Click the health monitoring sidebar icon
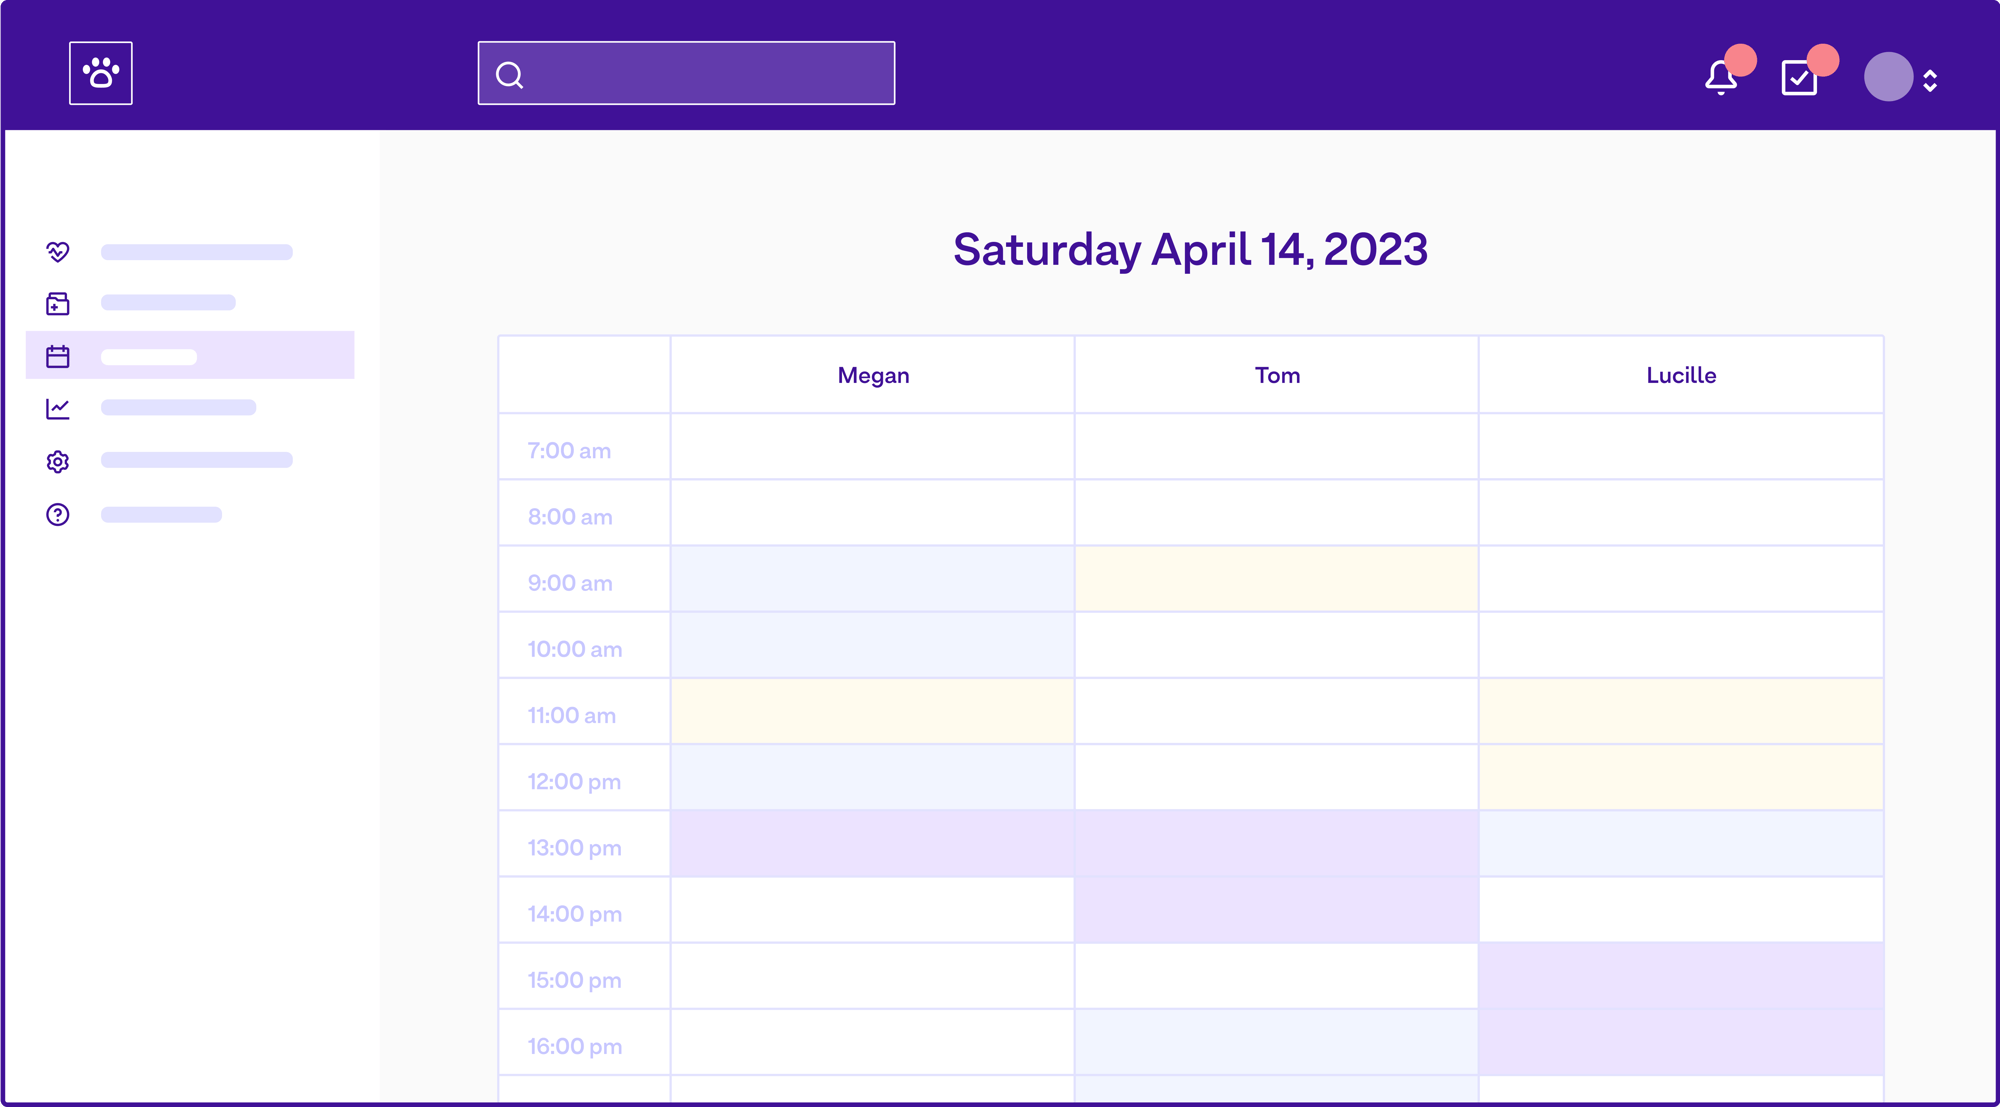This screenshot has width=2000, height=1107. click(57, 251)
